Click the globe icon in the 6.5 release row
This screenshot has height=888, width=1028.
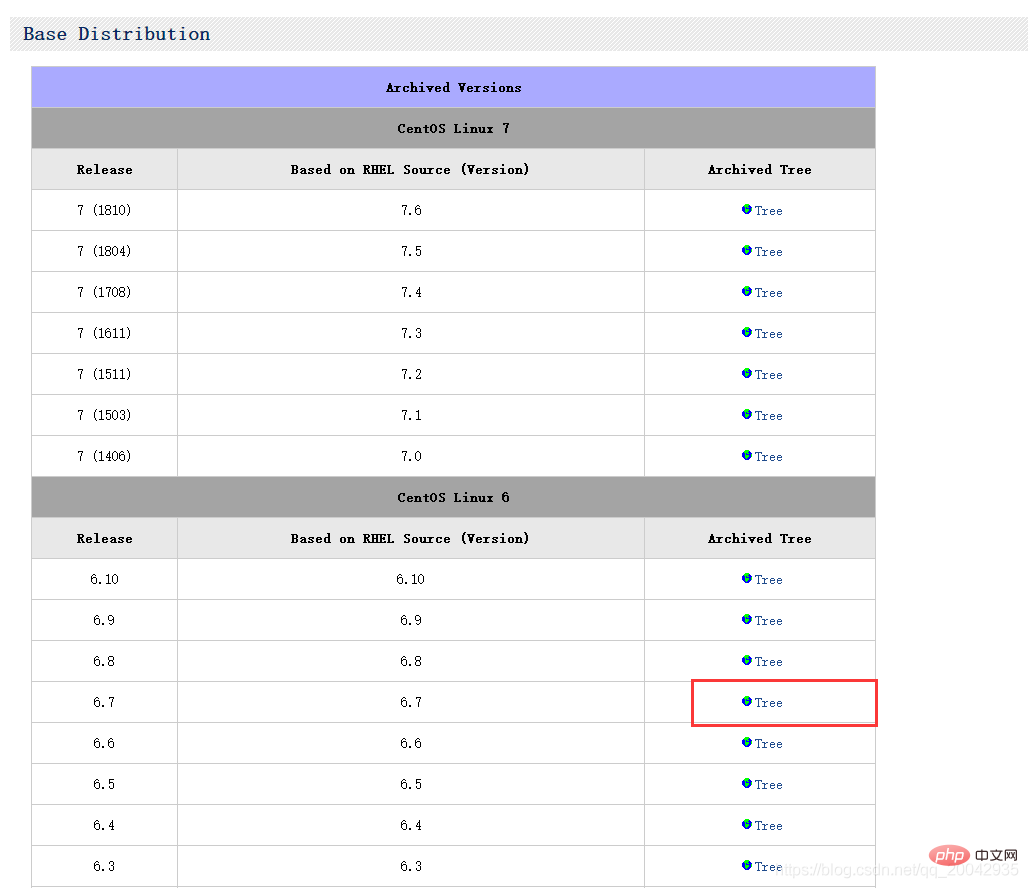pyautogui.click(x=747, y=783)
